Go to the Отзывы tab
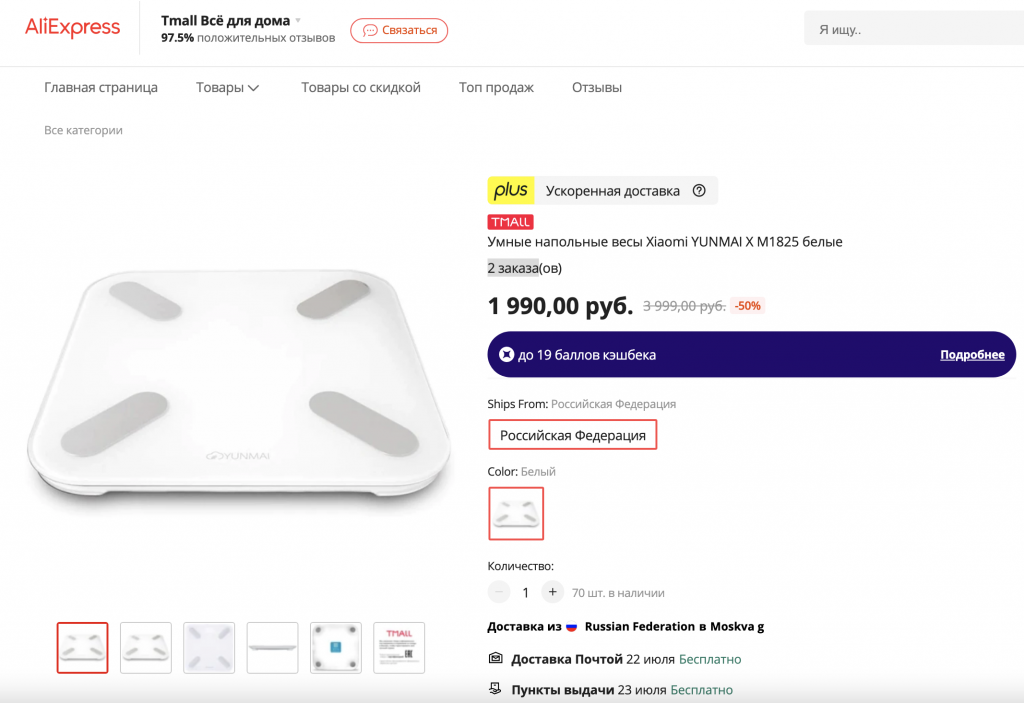Image resolution: width=1024 pixels, height=703 pixels. (x=597, y=88)
